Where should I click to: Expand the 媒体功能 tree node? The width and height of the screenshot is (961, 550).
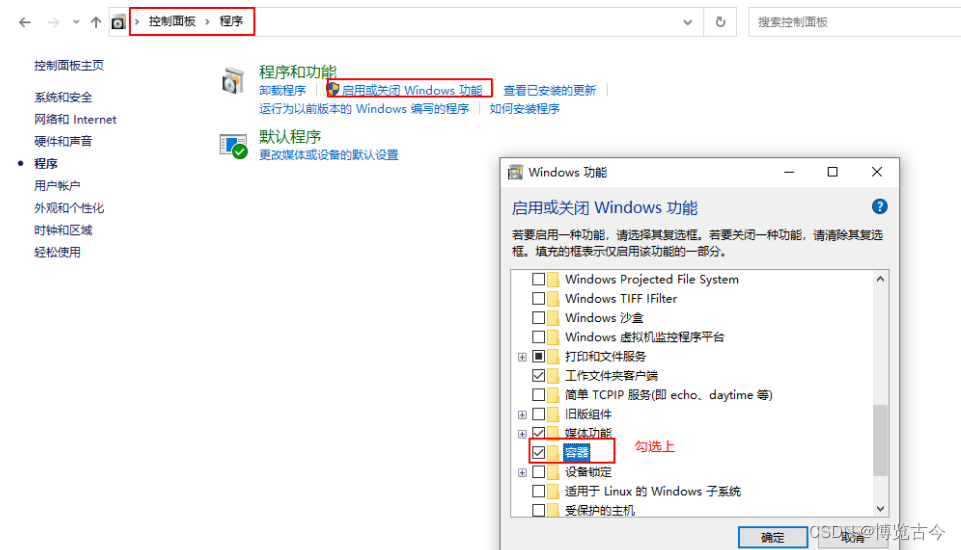(x=522, y=434)
